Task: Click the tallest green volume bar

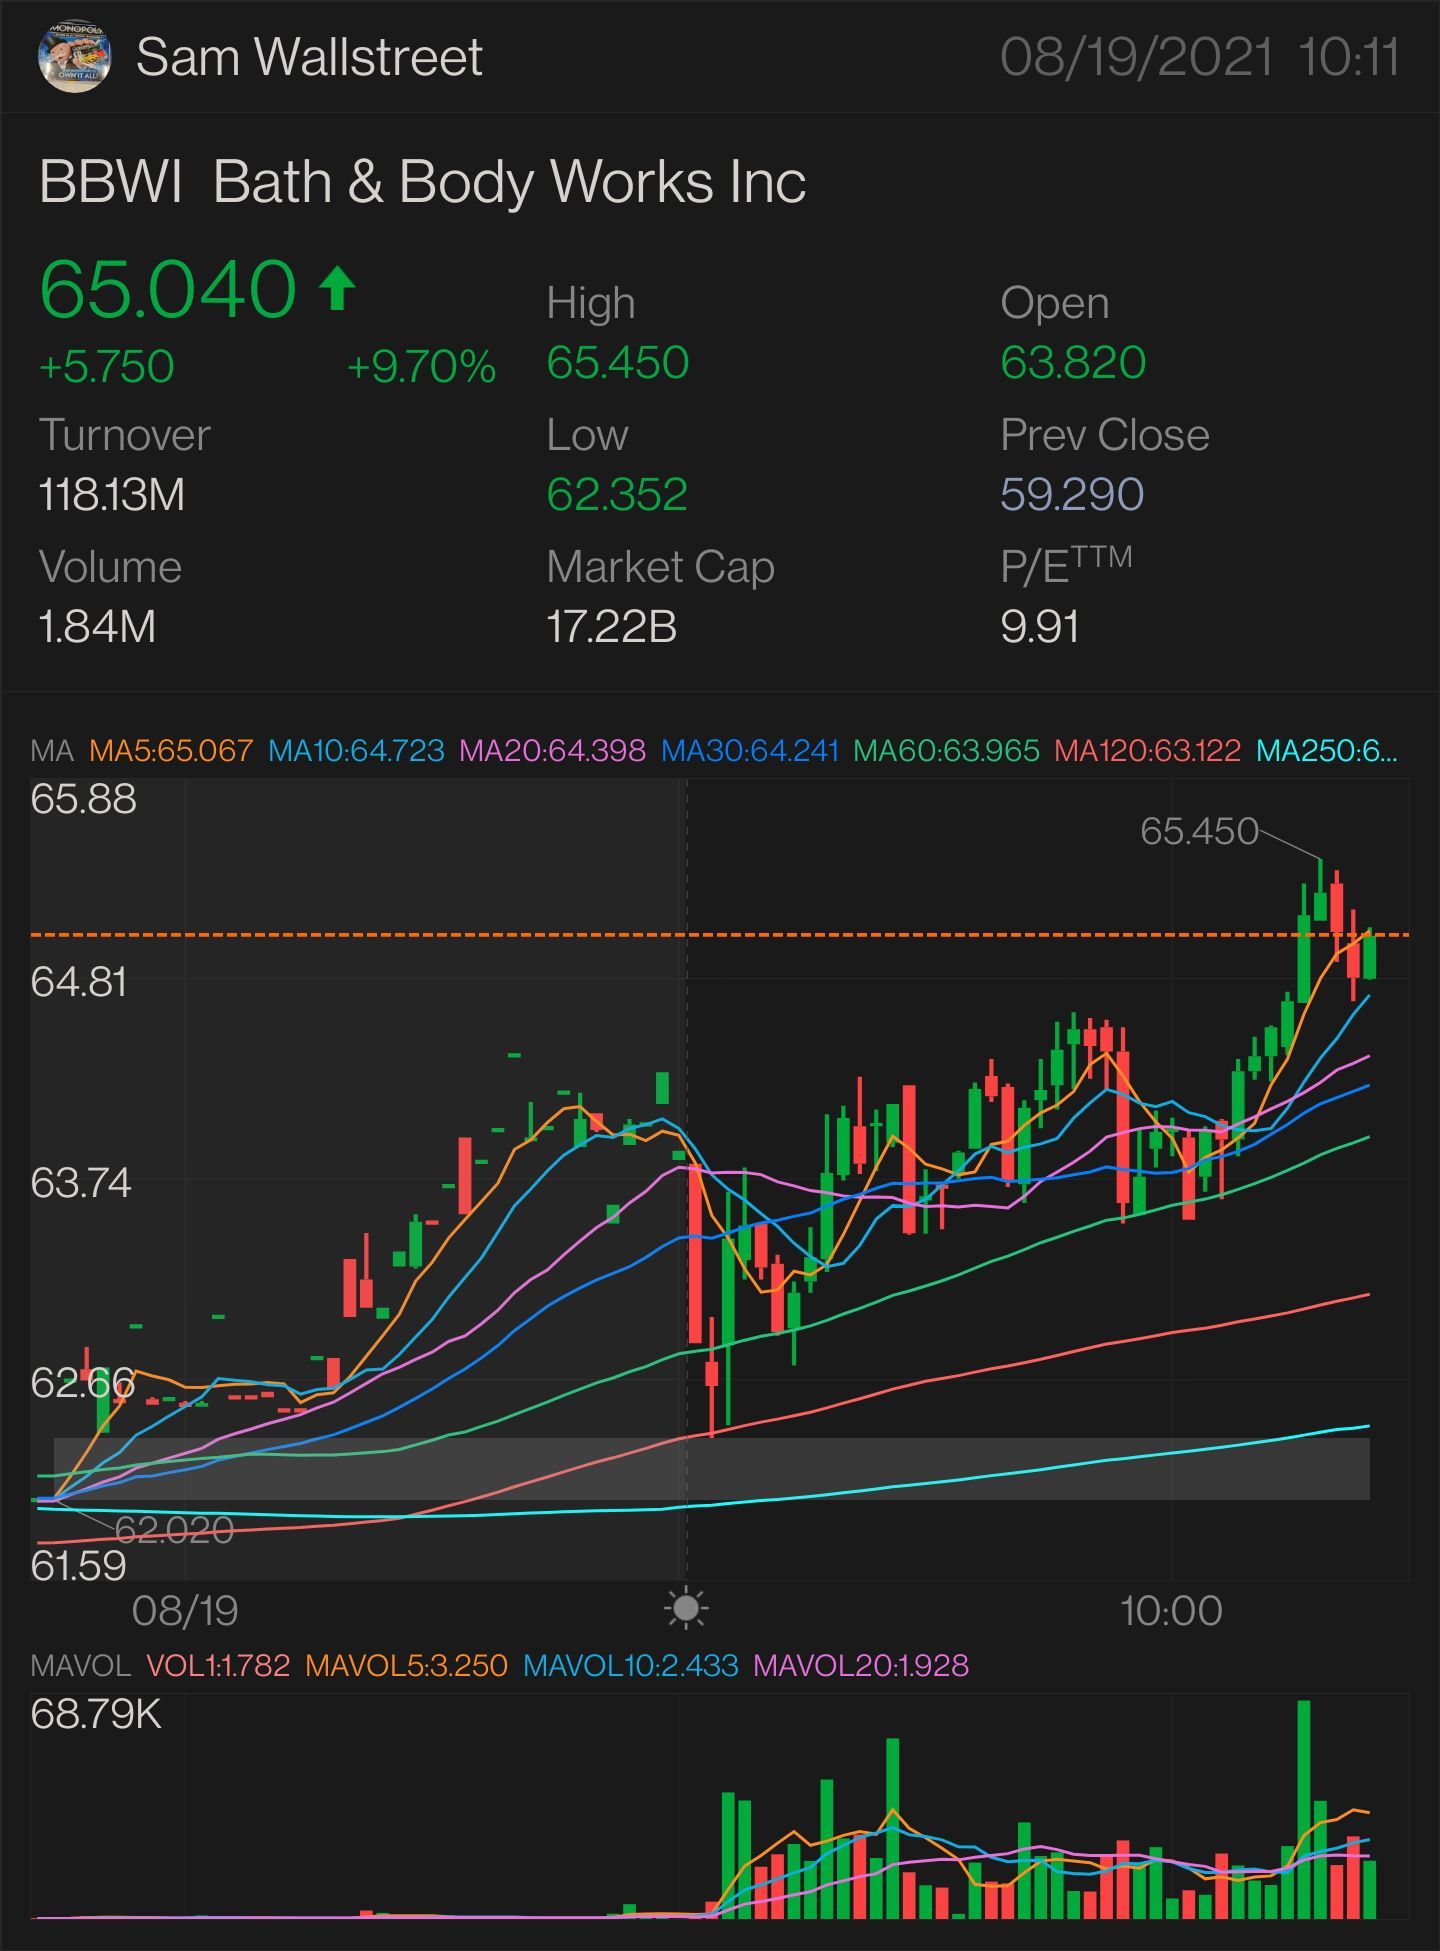Action: tap(1303, 1809)
